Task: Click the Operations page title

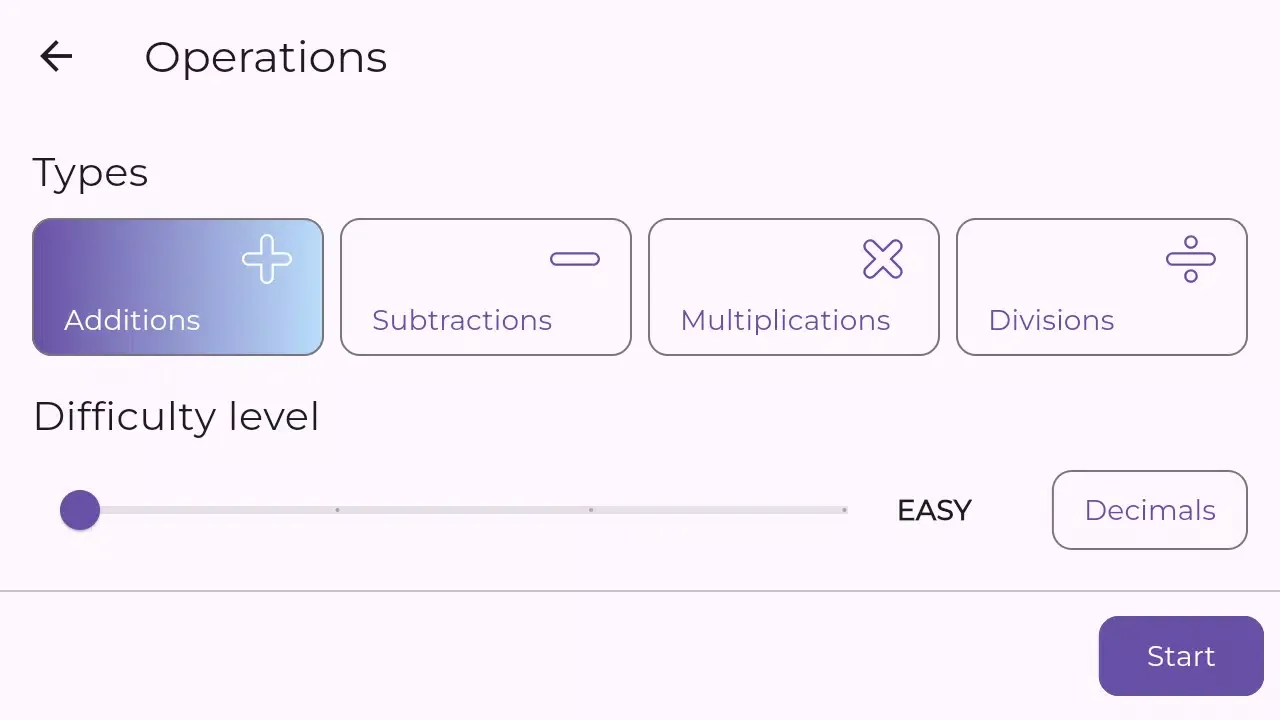Action: point(265,57)
